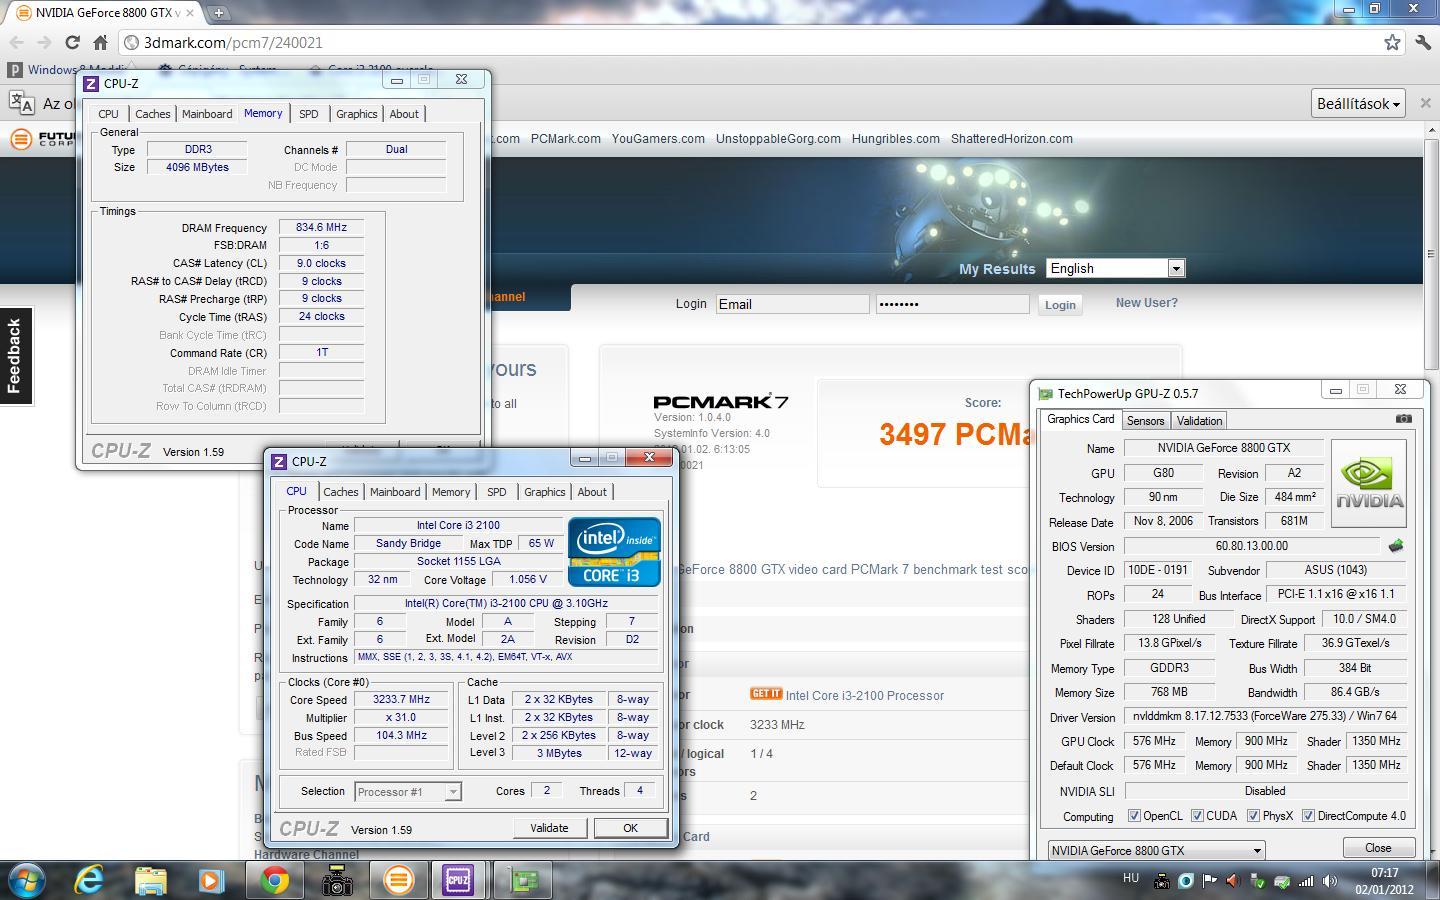The width and height of the screenshot is (1440, 900).
Task: Open the CPU tab in the CPU-Z memory window
Action: (x=108, y=113)
